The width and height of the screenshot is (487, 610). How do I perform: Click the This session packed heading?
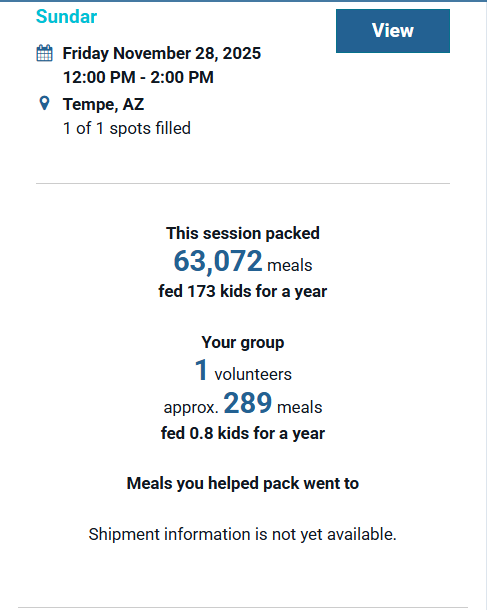243,233
